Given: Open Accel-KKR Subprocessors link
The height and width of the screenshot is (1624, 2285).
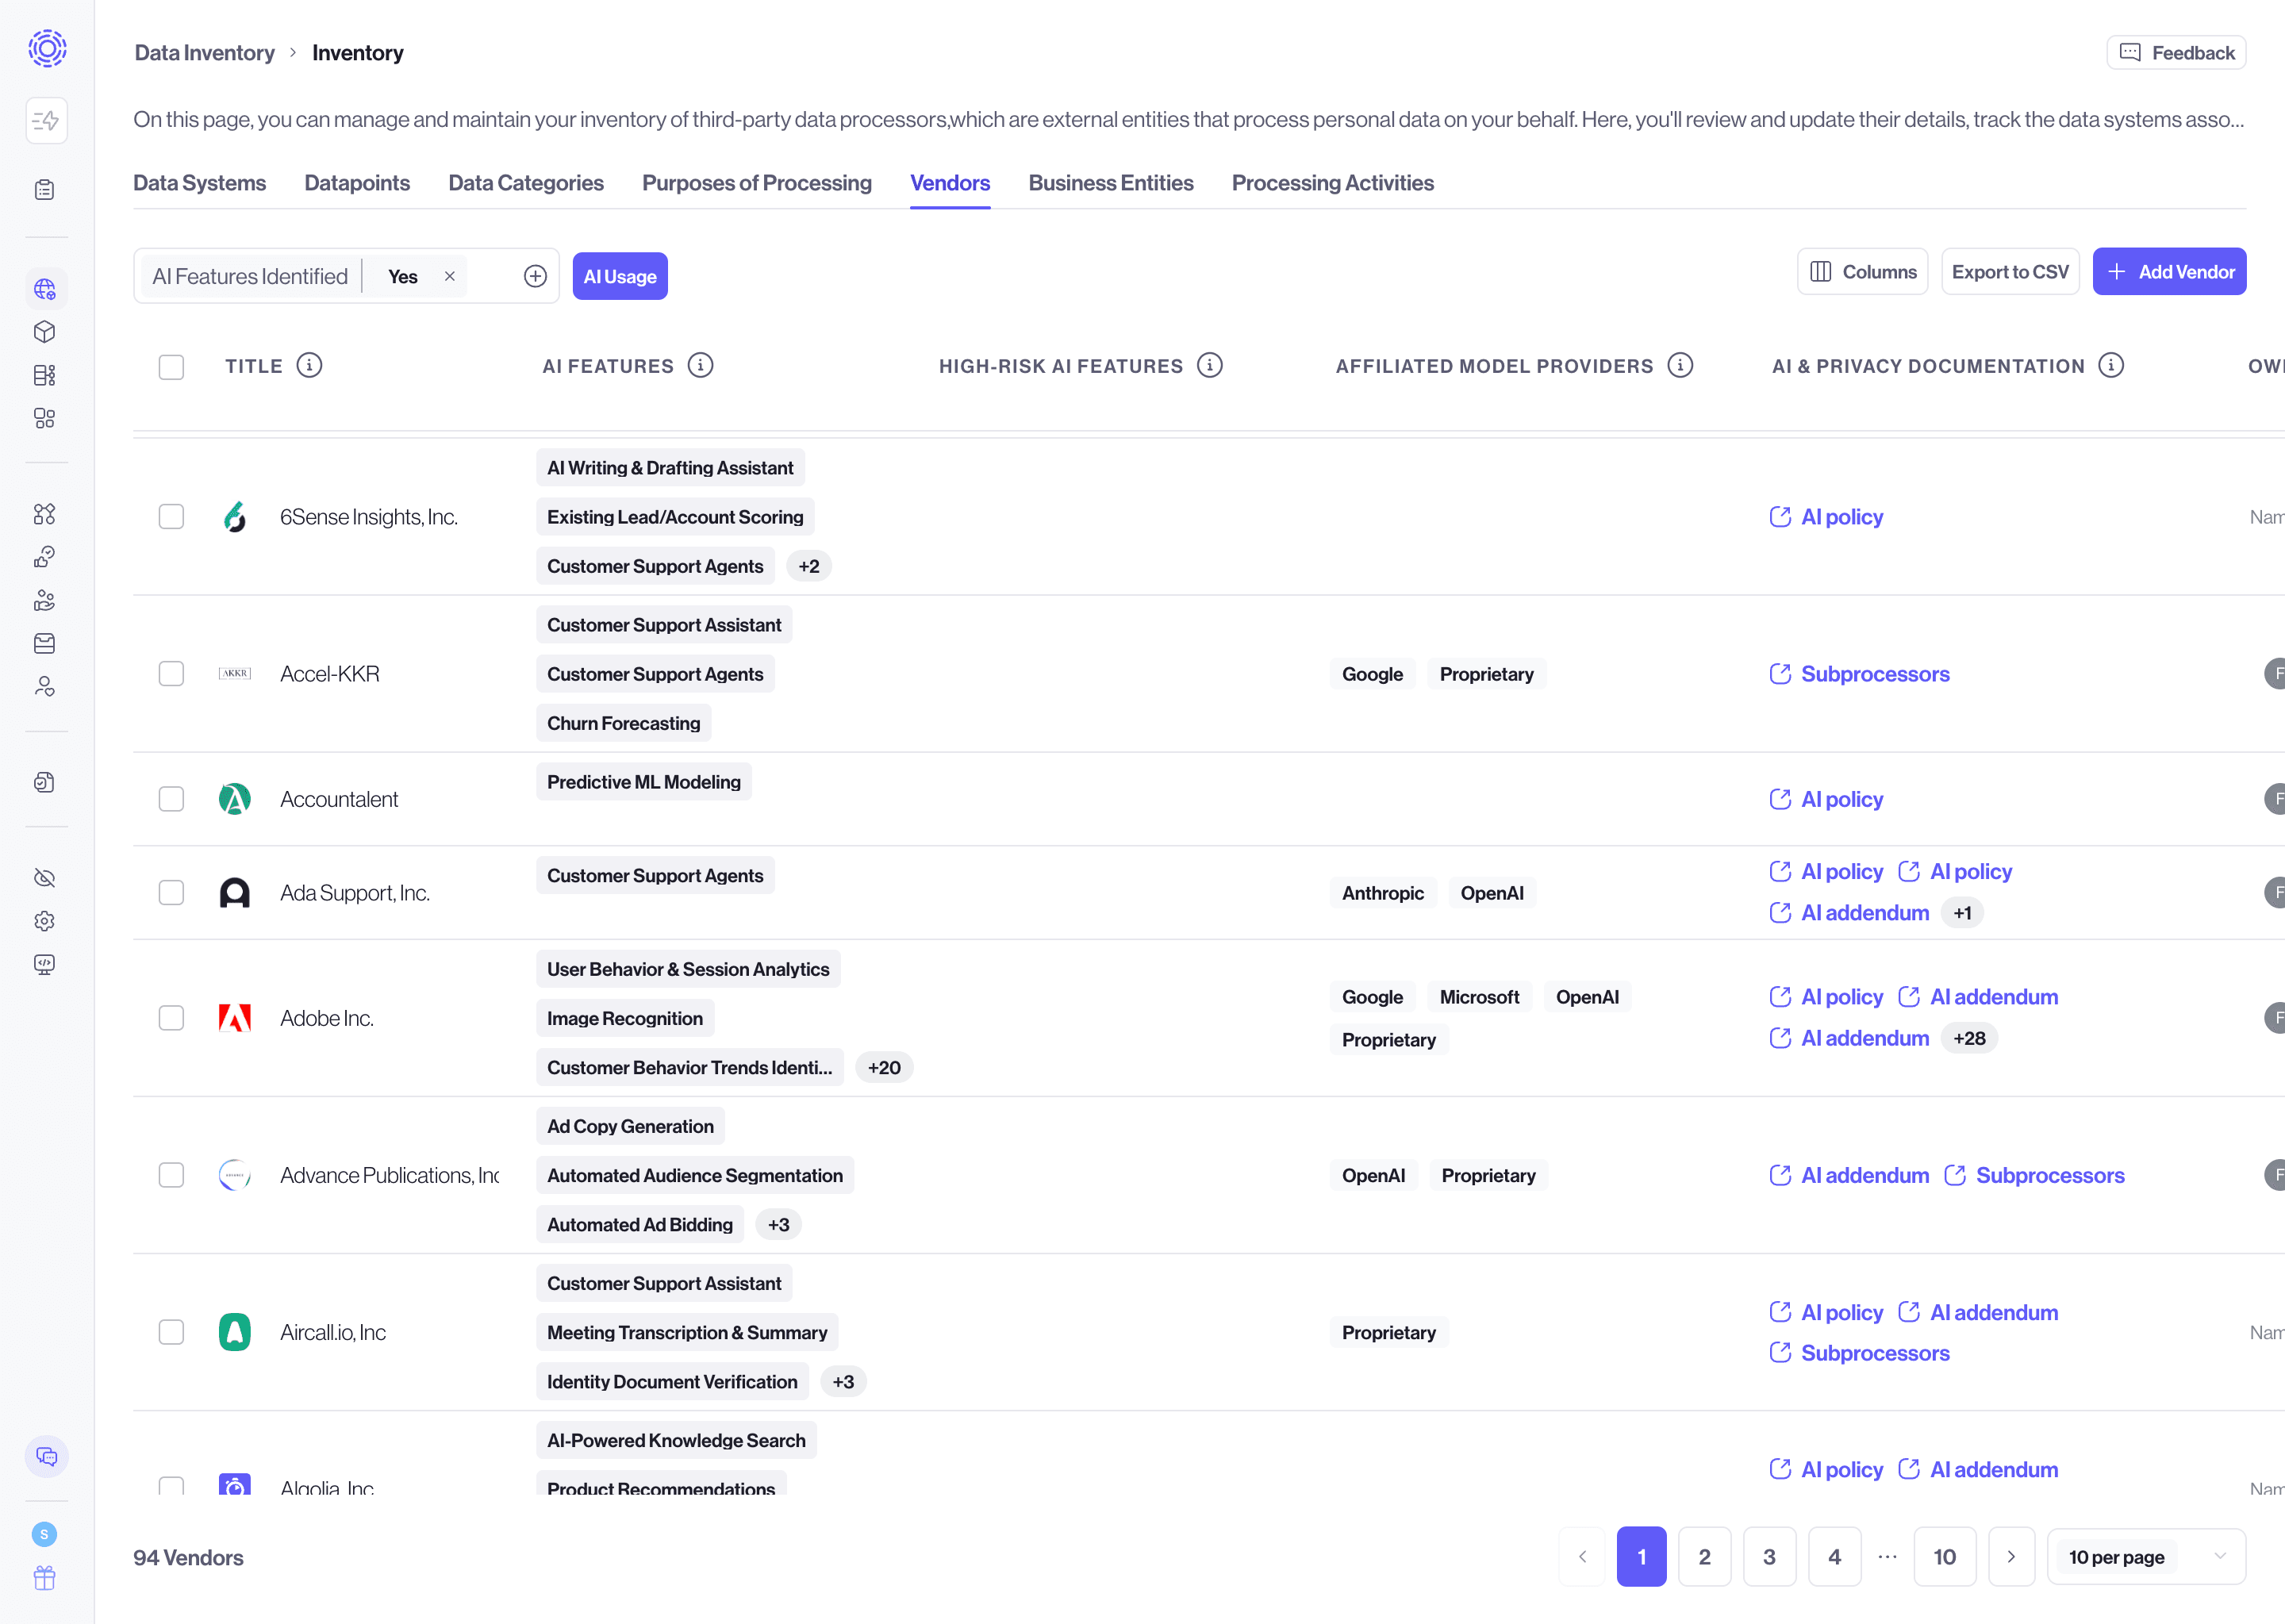Looking at the screenshot, I should pos(1859,674).
